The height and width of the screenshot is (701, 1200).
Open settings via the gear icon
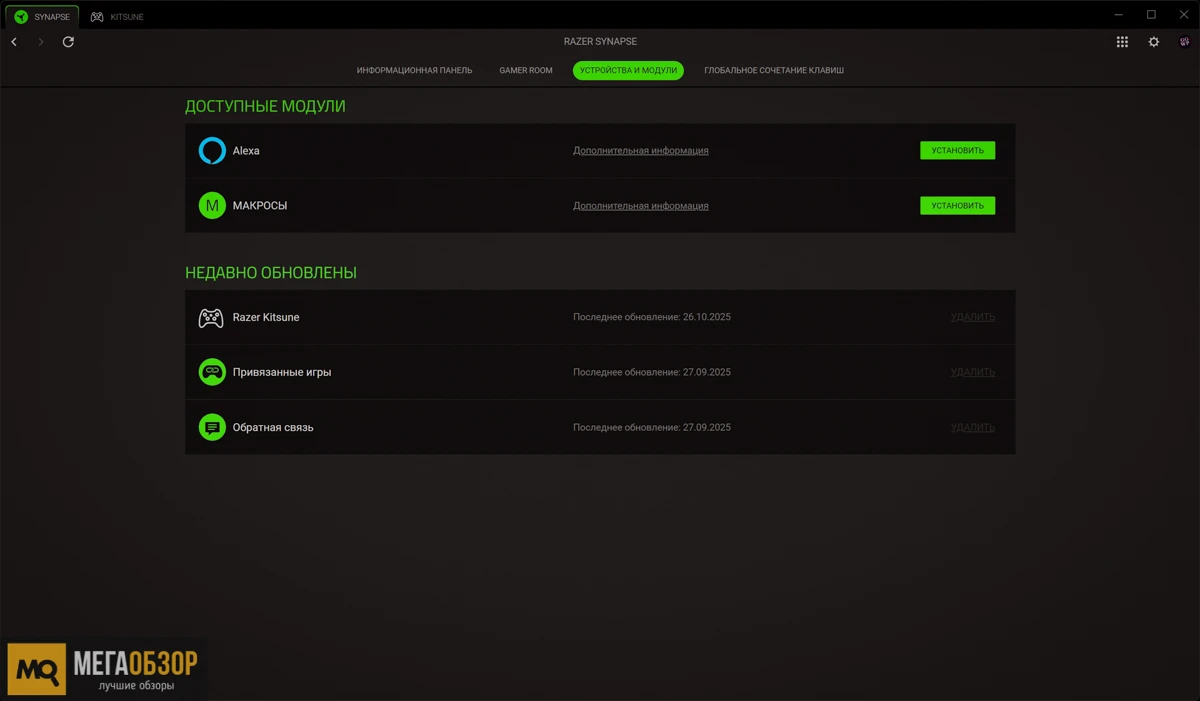[1154, 42]
